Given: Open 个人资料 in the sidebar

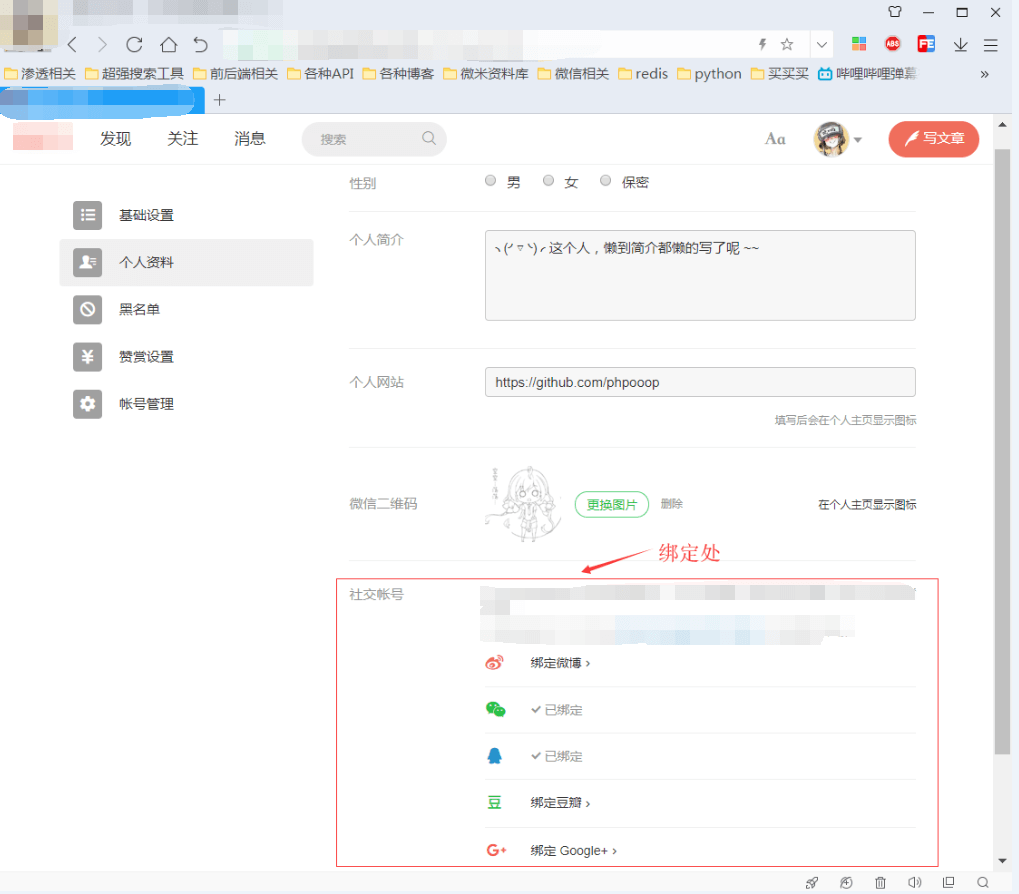Looking at the screenshot, I should click(x=187, y=262).
